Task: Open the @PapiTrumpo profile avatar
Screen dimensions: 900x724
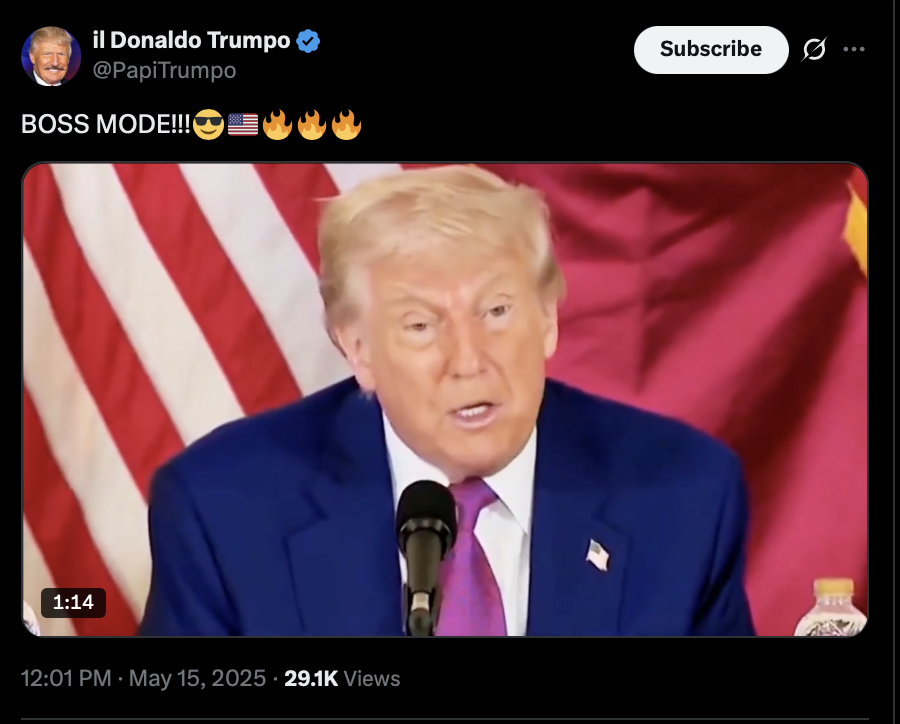Action: 51,56
